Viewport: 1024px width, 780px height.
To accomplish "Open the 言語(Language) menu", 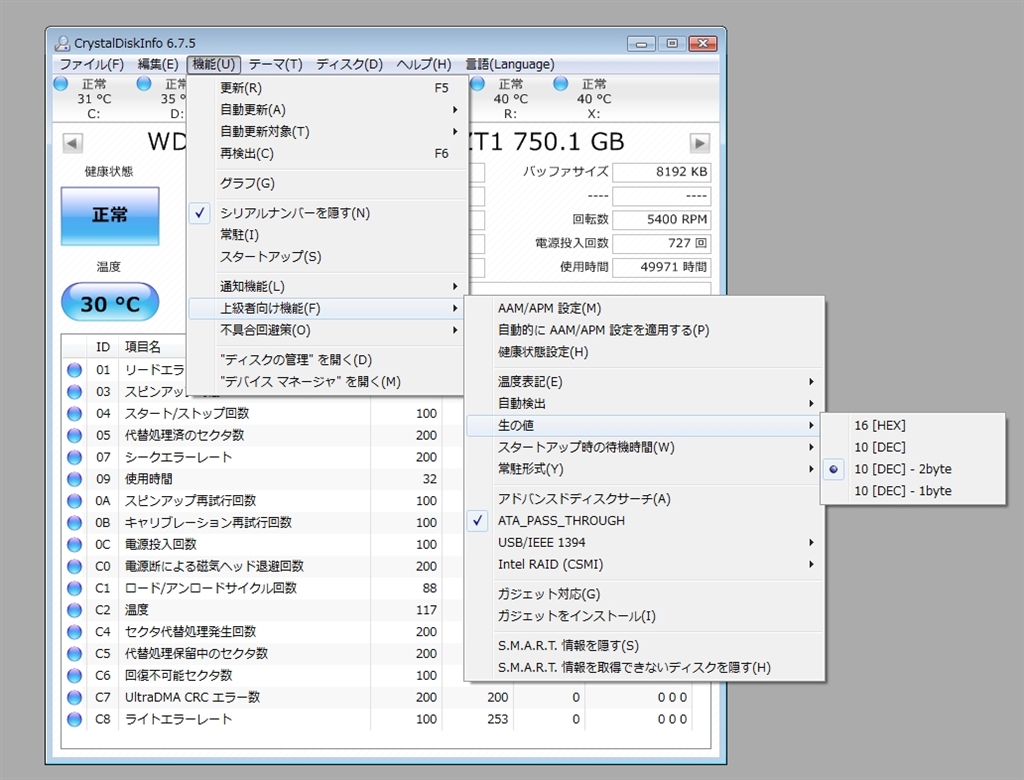I will pos(509,64).
